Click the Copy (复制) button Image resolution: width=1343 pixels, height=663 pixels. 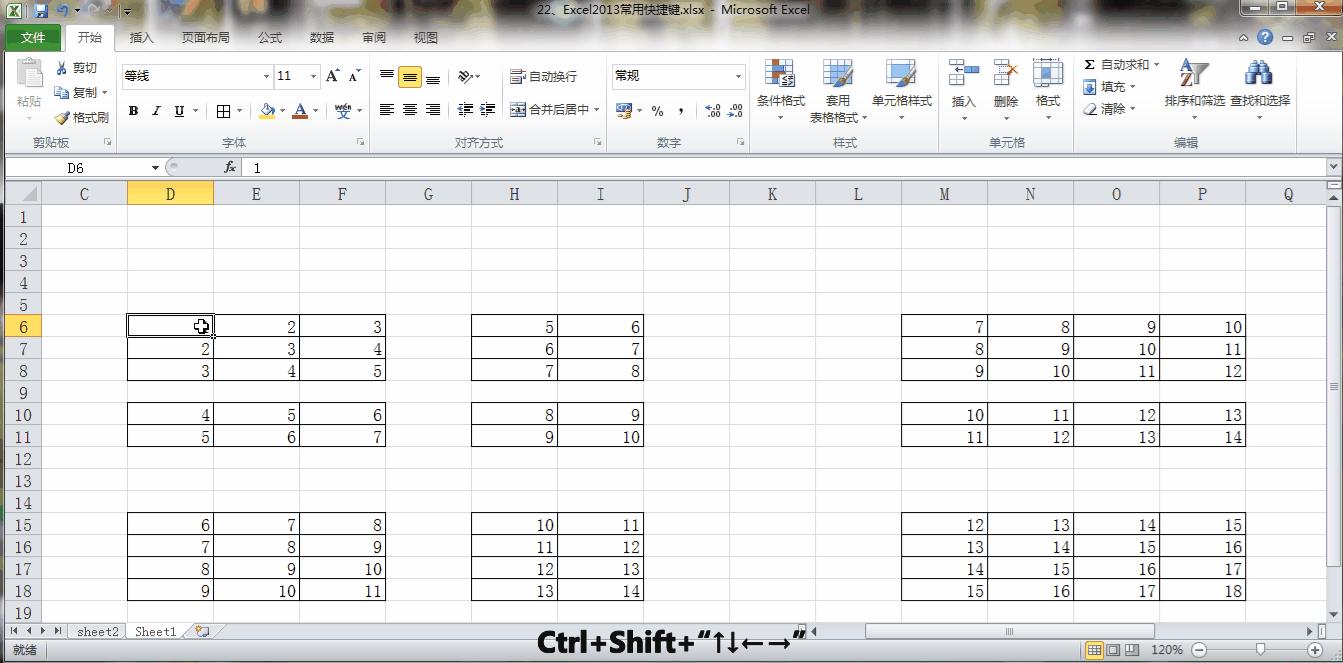coord(82,92)
